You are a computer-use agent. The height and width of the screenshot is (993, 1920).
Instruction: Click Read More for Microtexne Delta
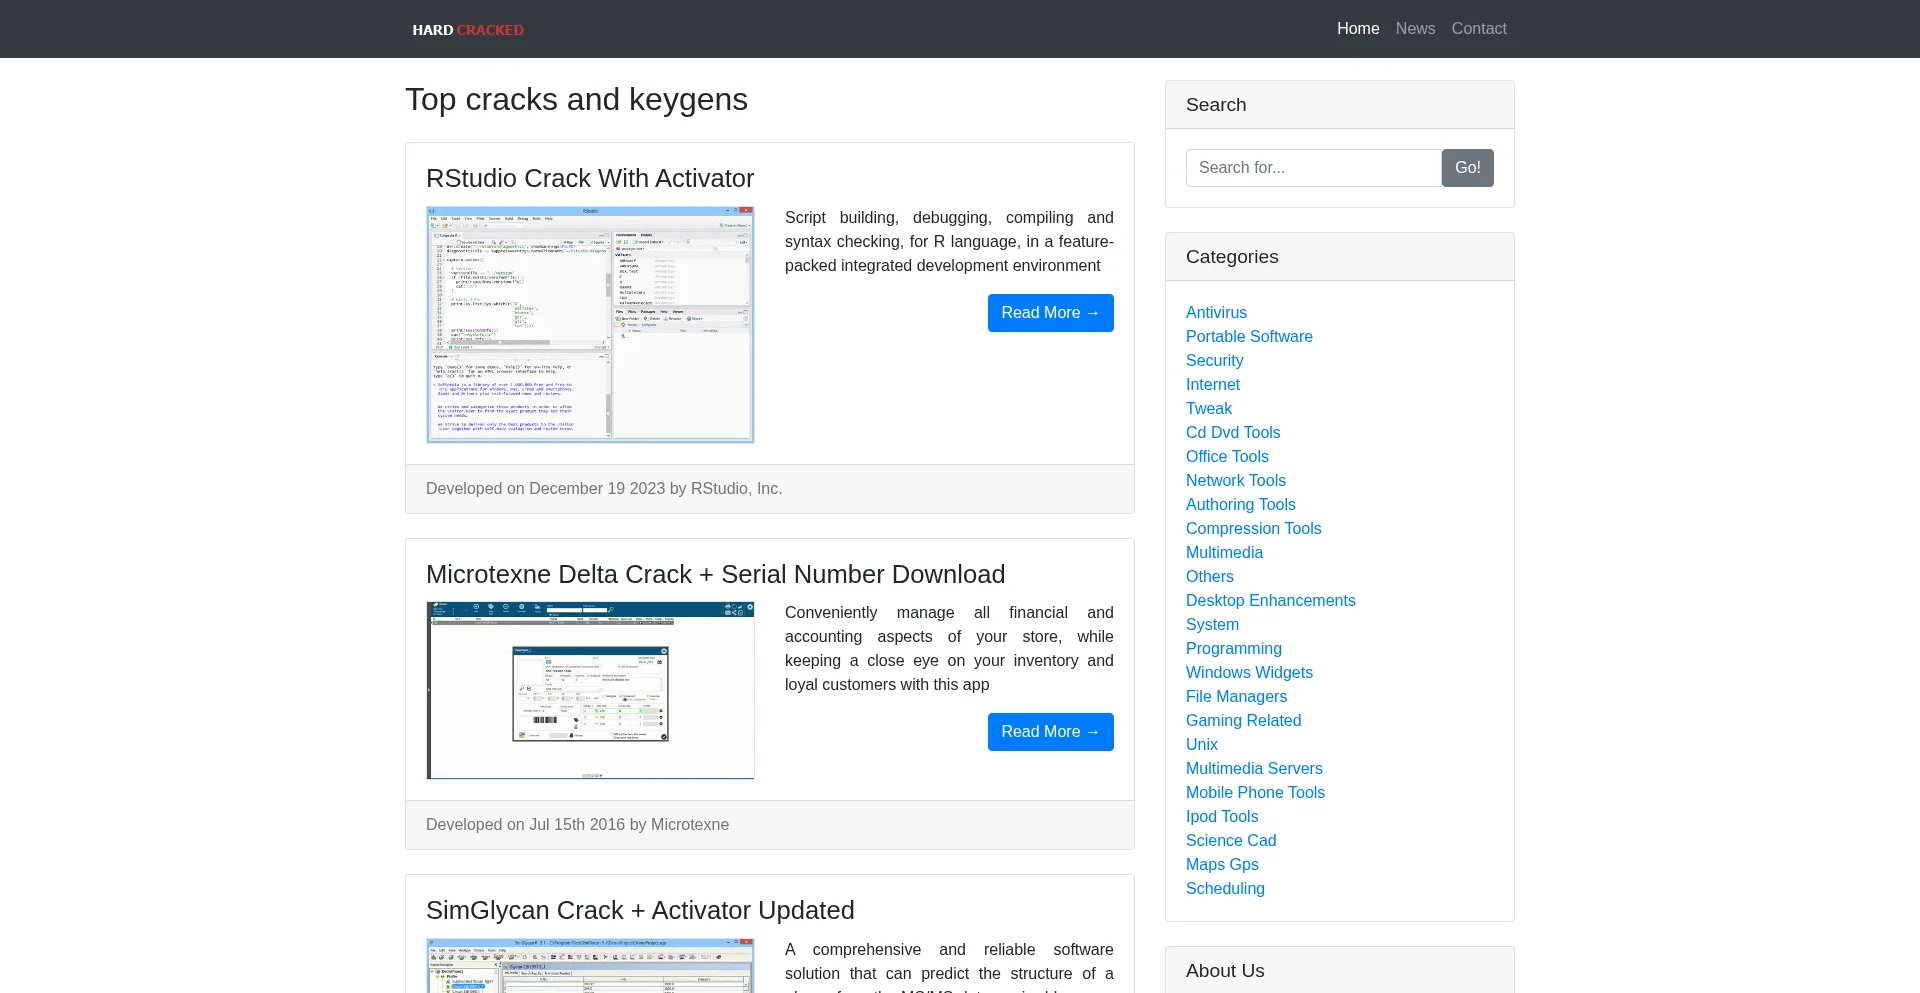1050,732
